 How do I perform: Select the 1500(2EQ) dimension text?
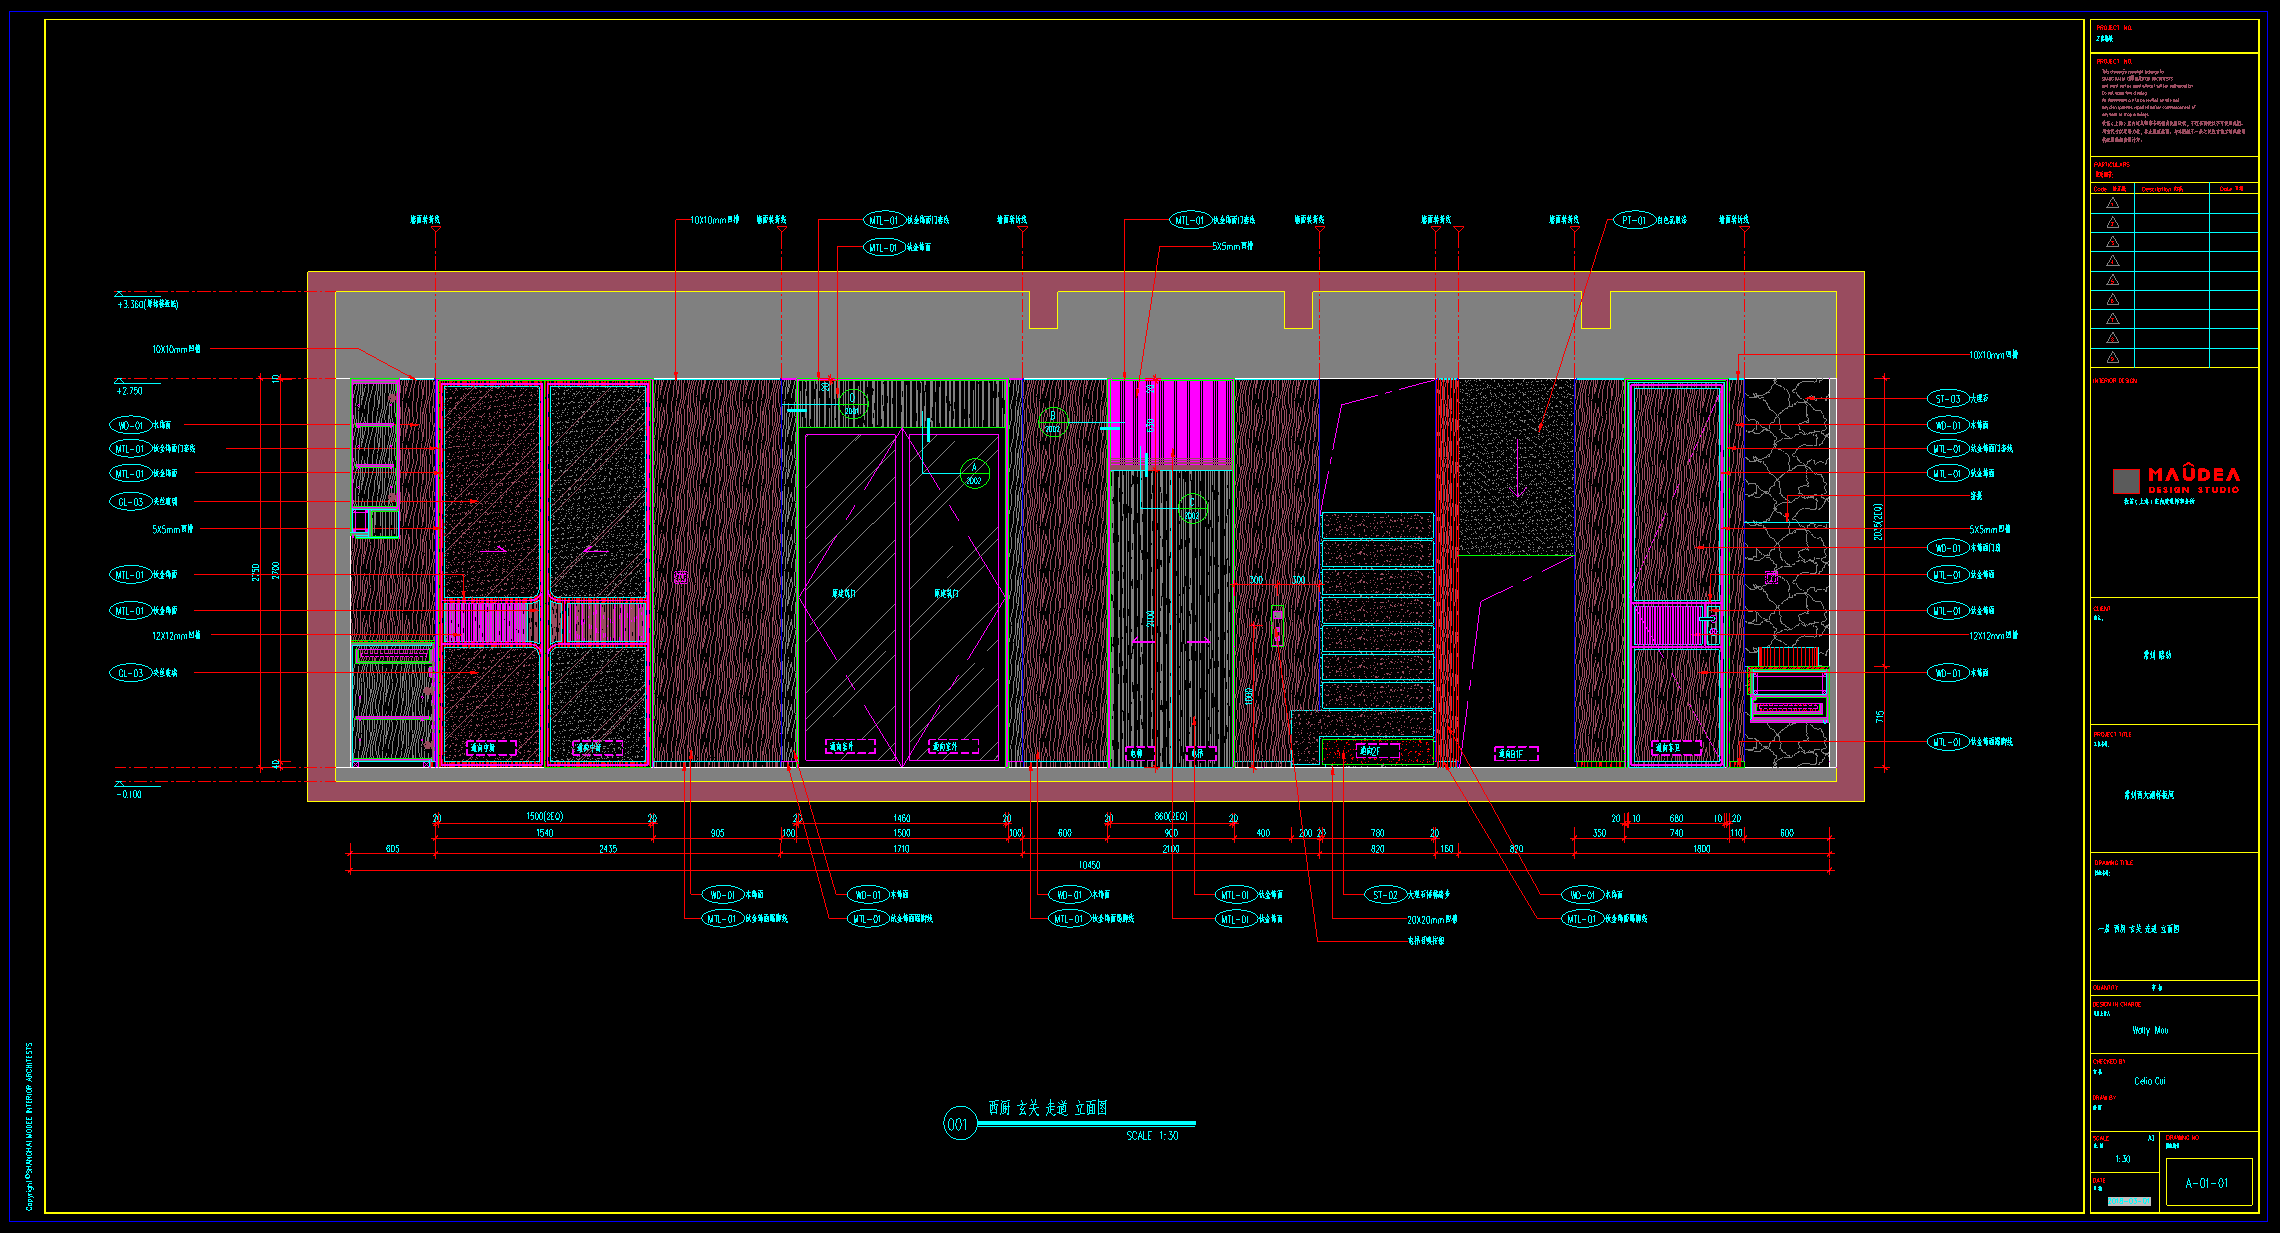[544, 817]
